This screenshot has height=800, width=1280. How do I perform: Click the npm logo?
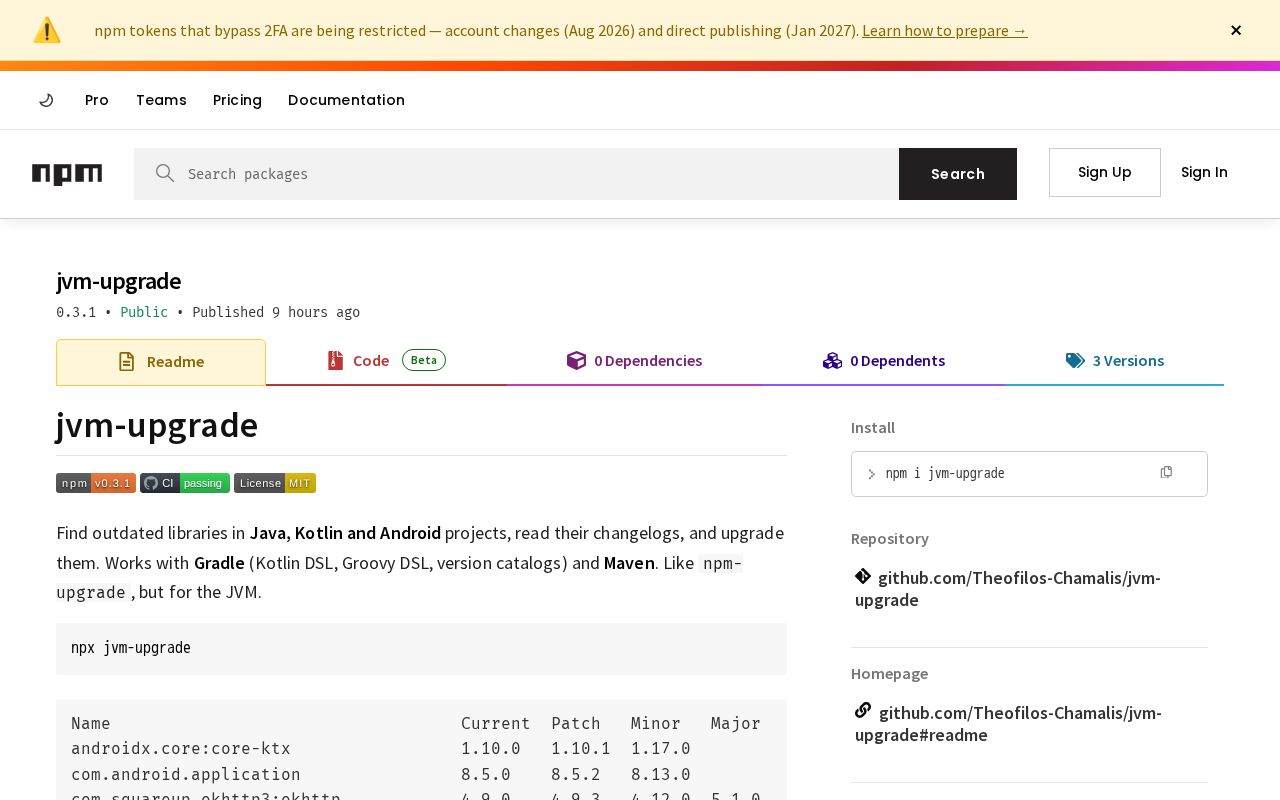click(67, 174)
